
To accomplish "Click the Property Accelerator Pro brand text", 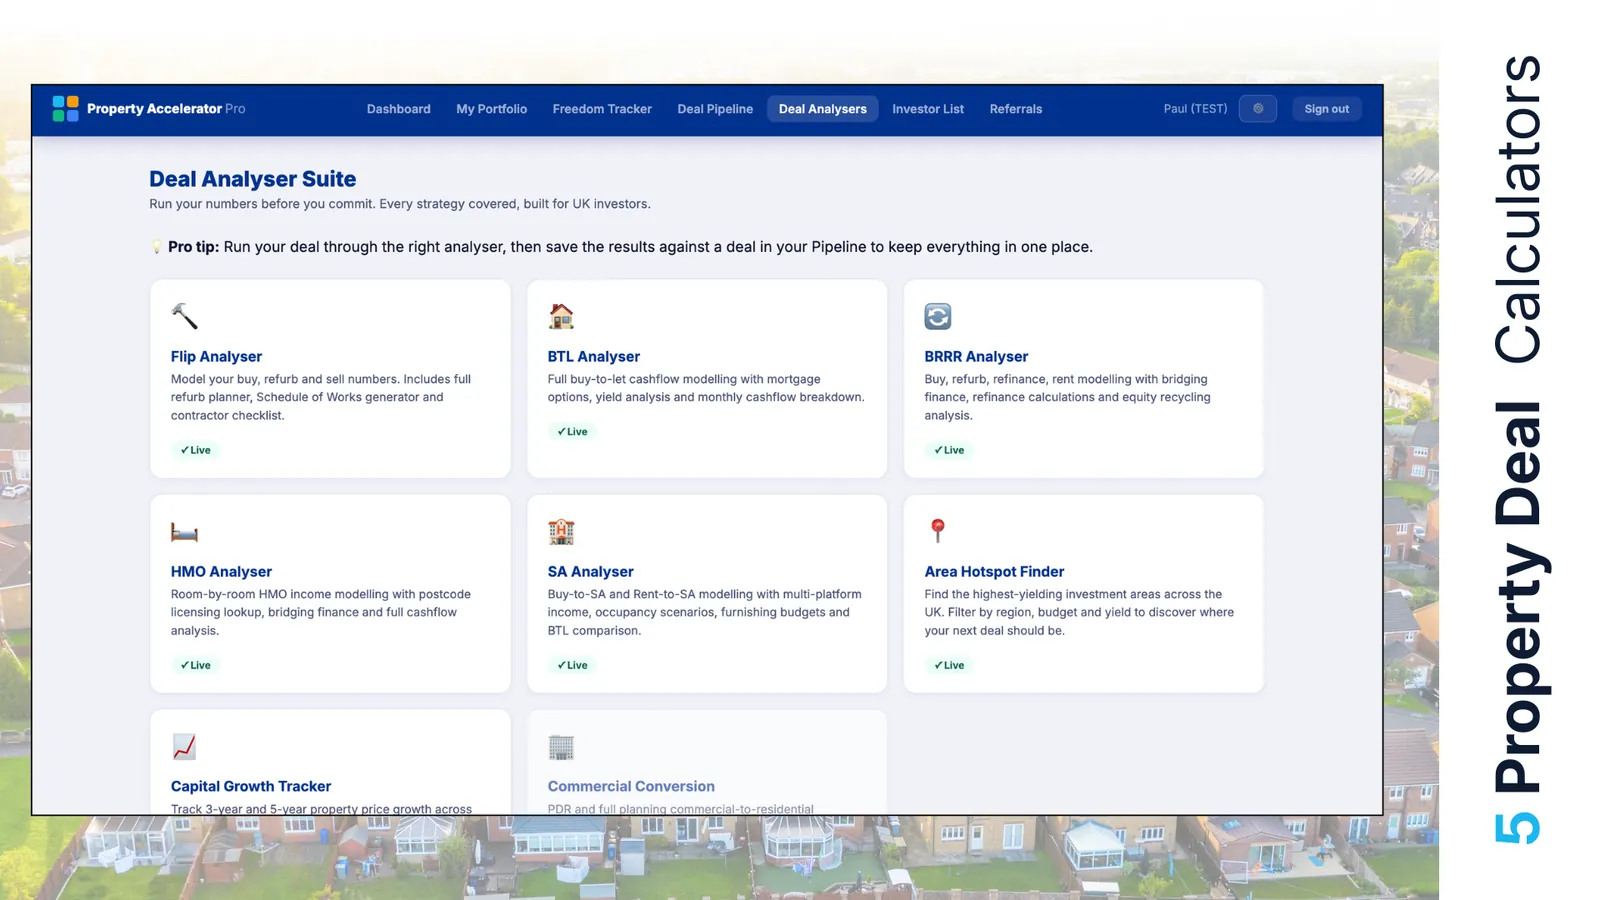I will click(166, 109).
